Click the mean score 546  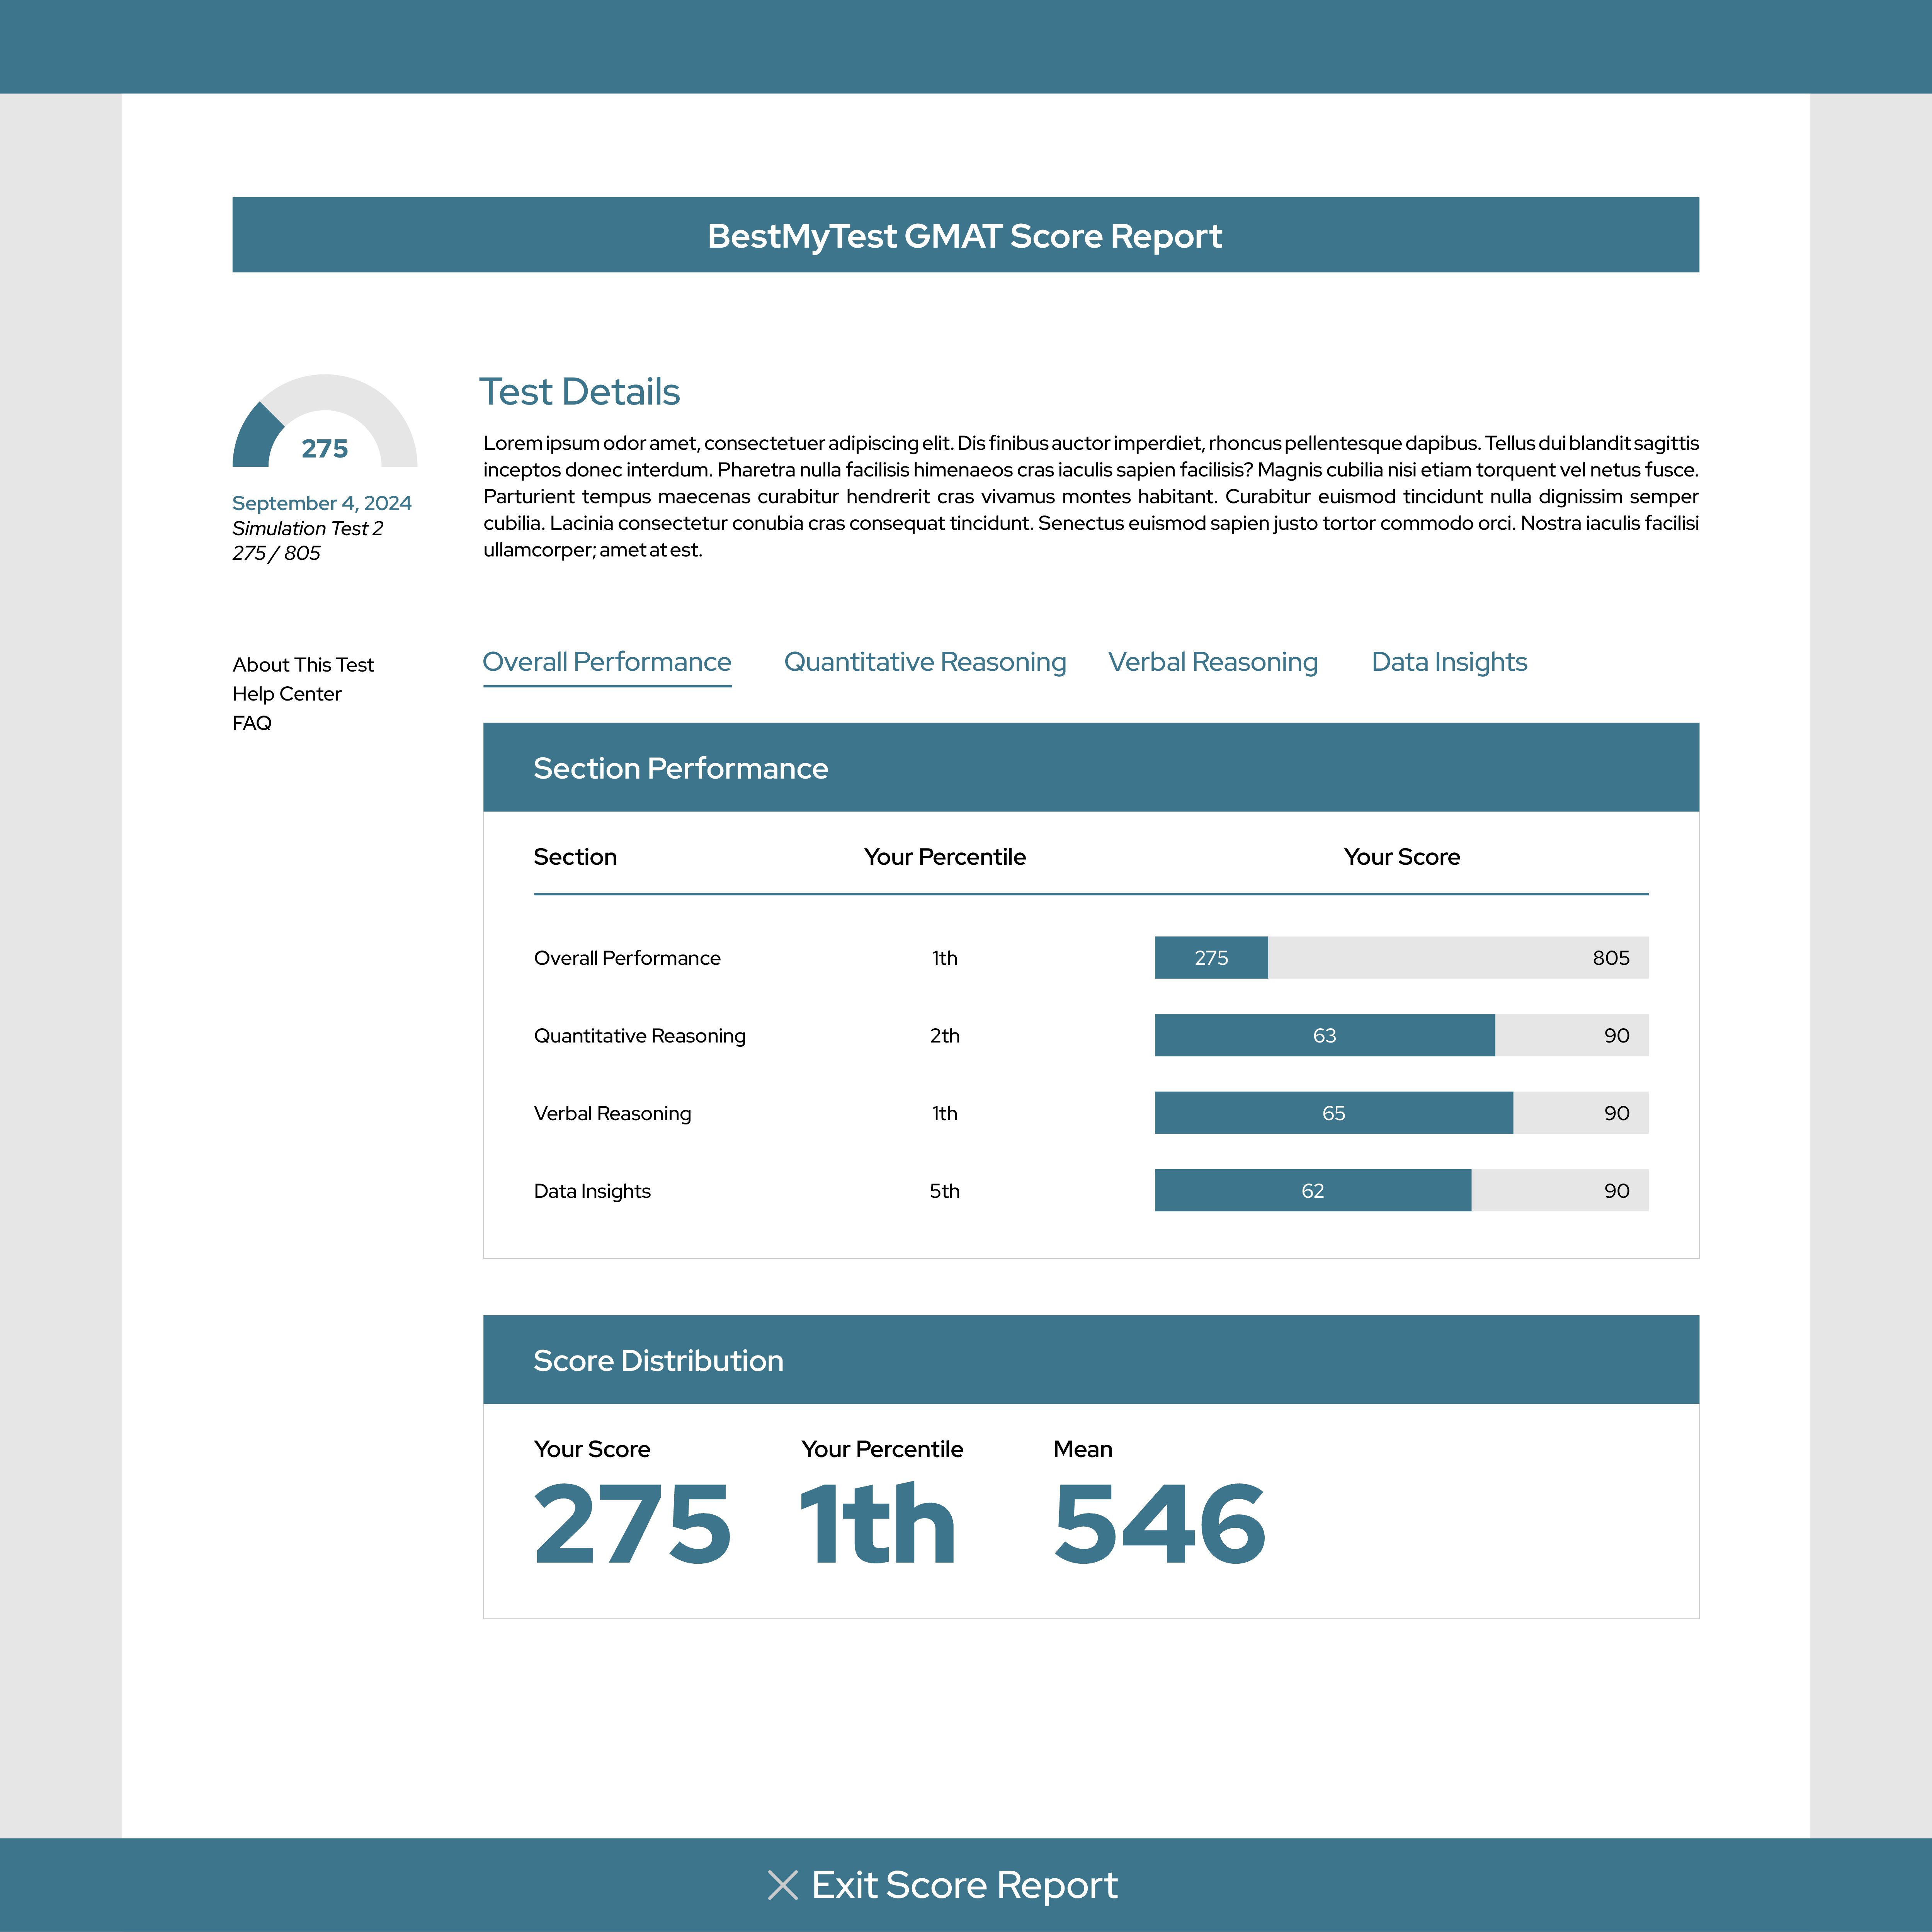click(x=1160, y=1524)
